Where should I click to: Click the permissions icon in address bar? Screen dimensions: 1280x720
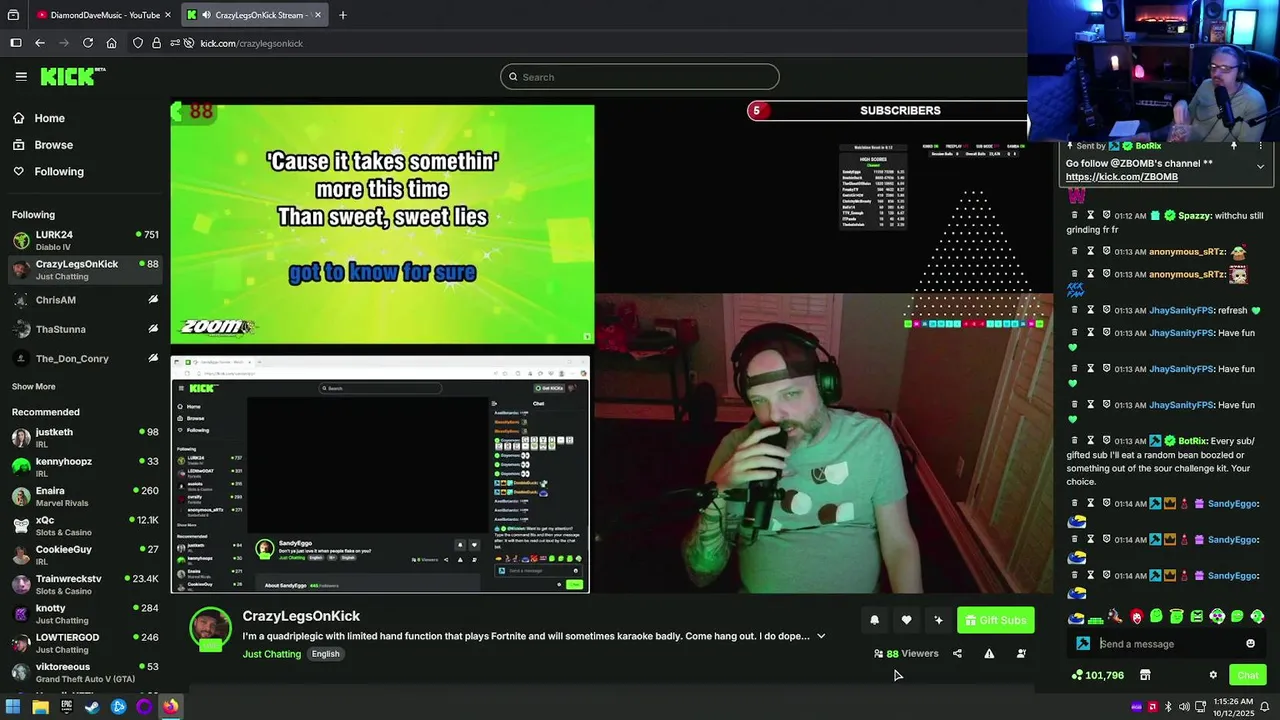tap(175, 43)
